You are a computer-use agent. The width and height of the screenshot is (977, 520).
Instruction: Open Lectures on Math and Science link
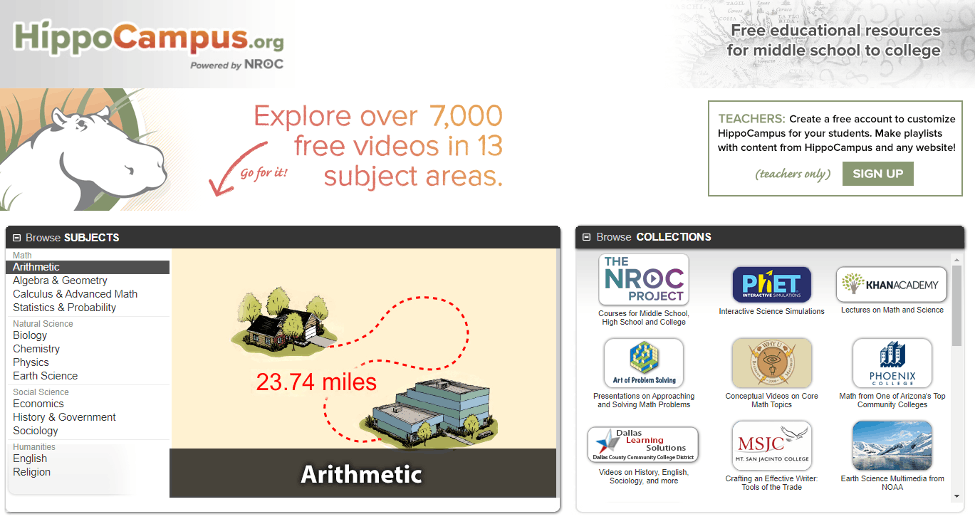892,310
